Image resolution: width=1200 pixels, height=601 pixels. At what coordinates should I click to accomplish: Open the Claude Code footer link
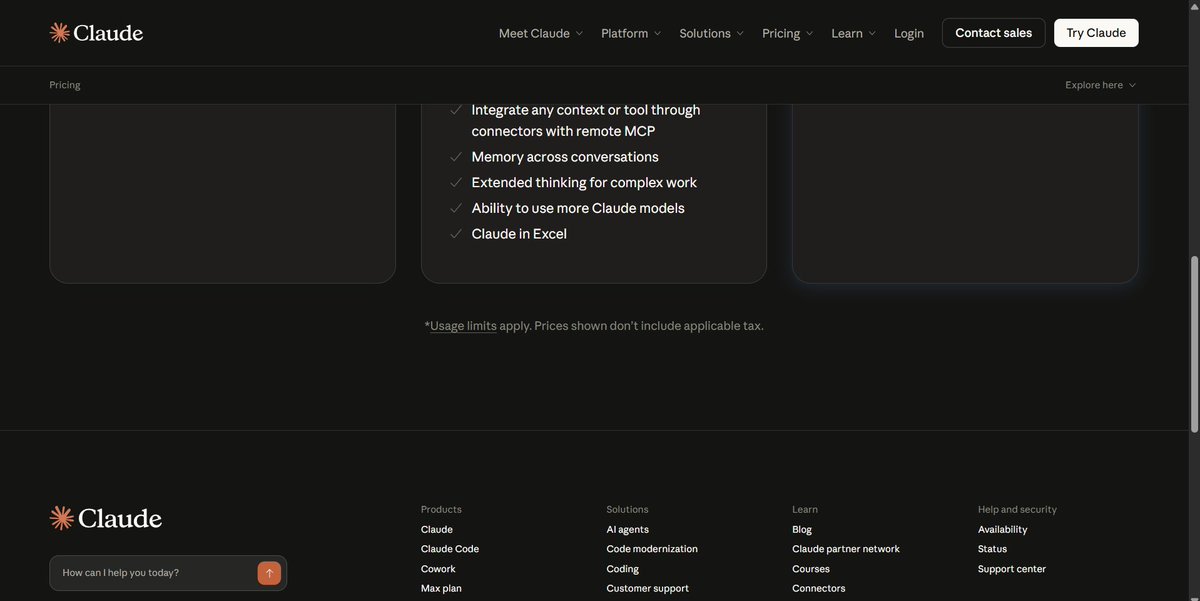450,549
